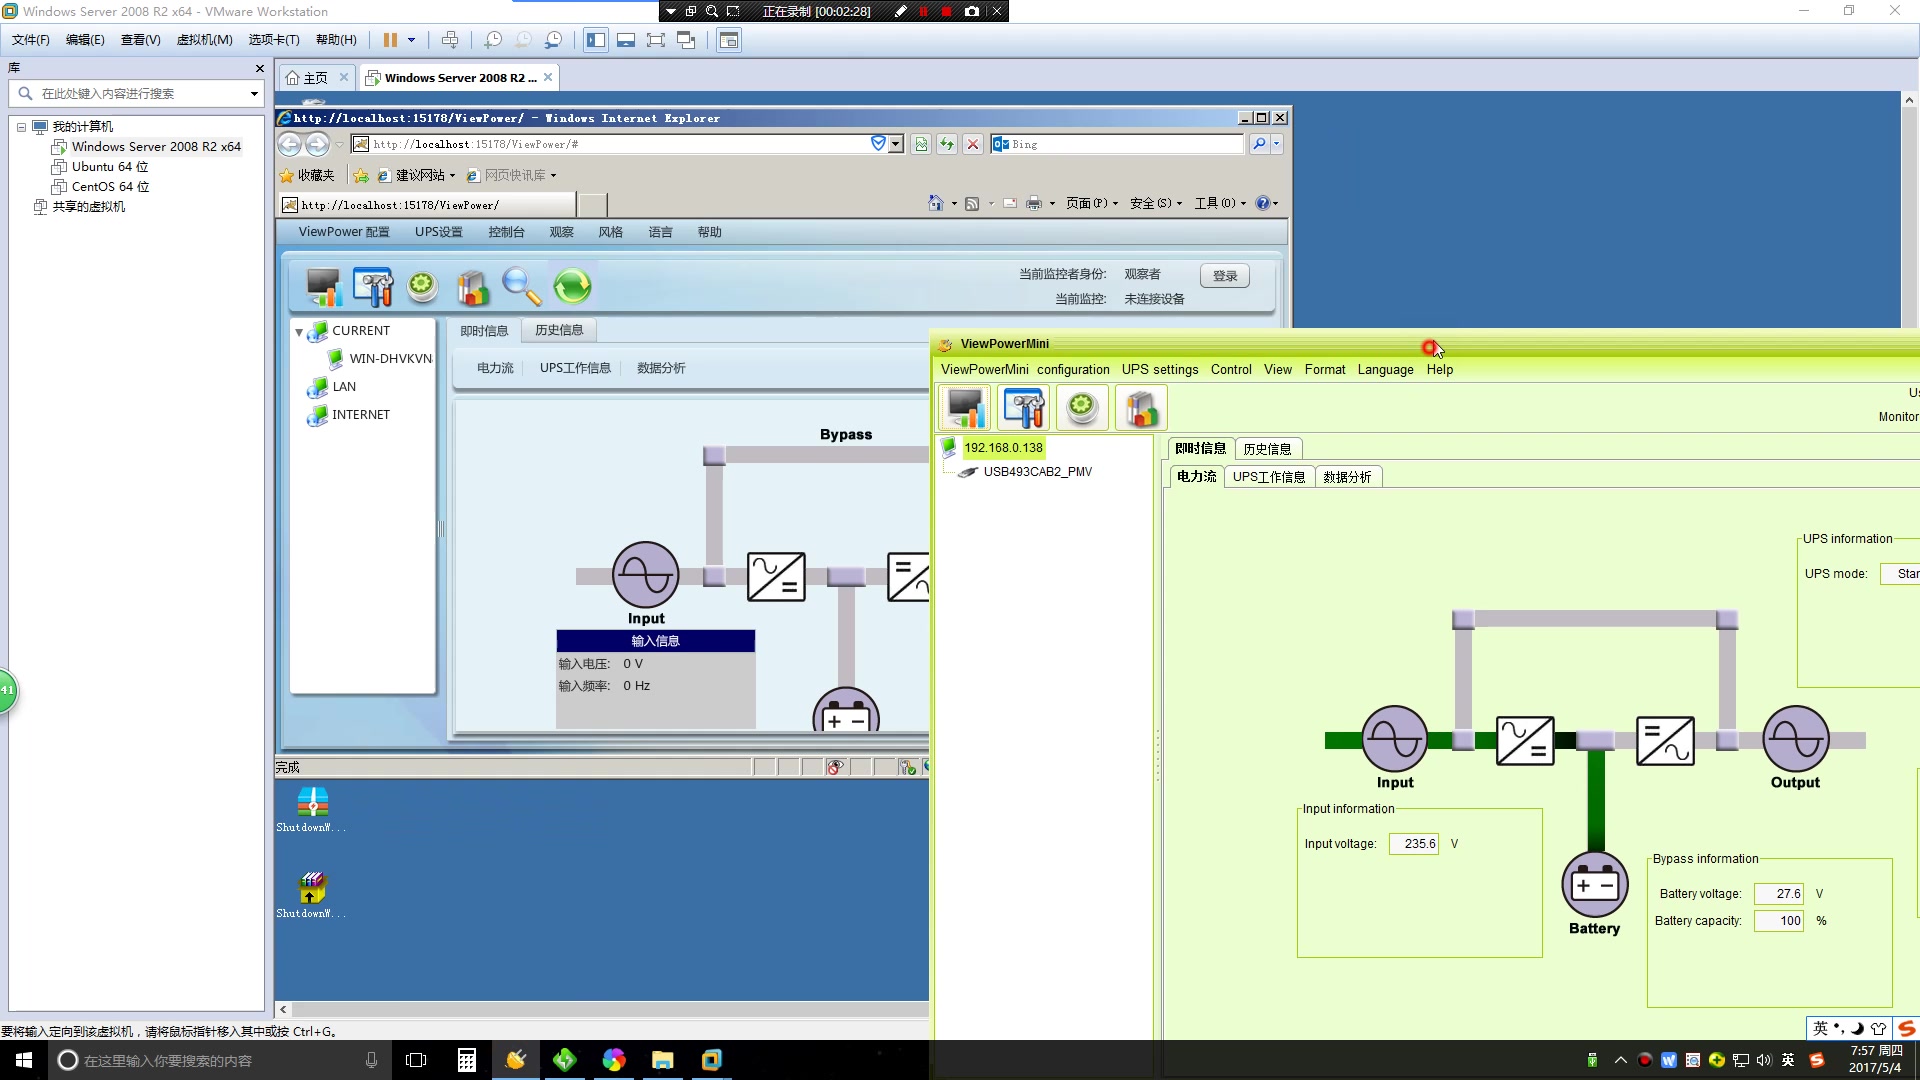Image resolution: width=1920 pixels, height=1080 pixels.
Task: Click the Input voltage value field 235.6
Action: point(1414,844)
